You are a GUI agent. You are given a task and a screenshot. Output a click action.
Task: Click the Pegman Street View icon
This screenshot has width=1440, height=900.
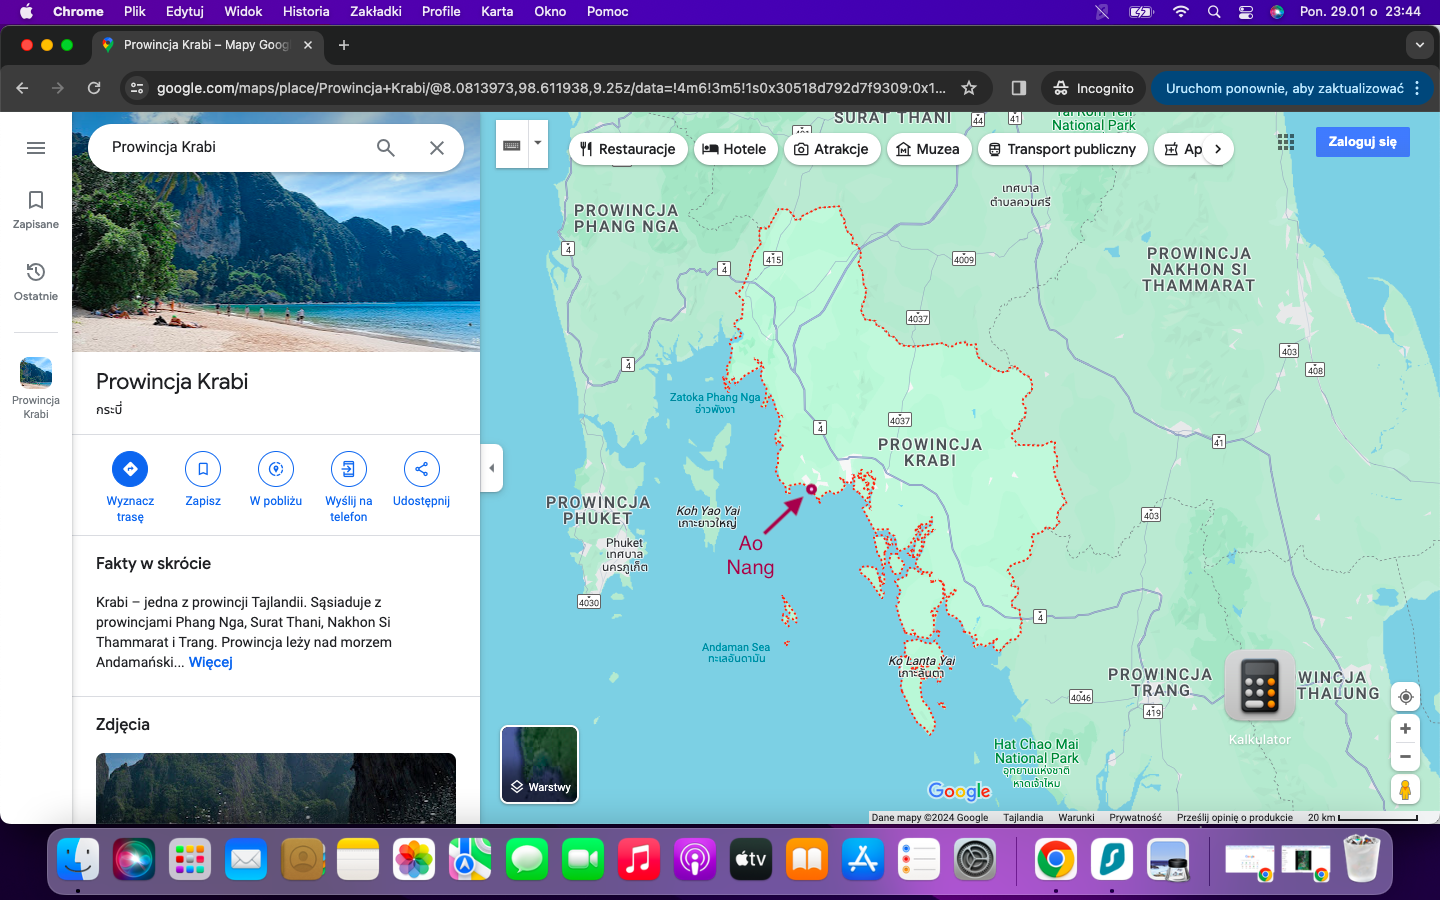(1404, 790)
